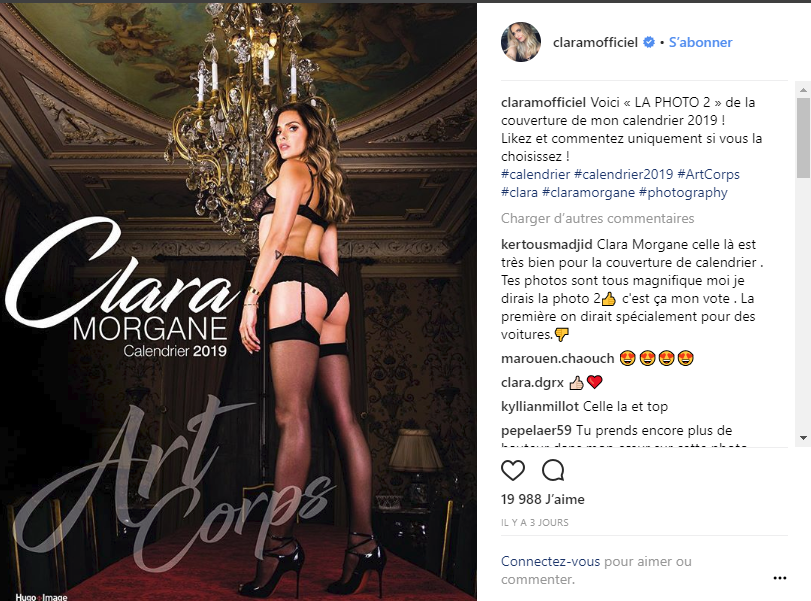Click the S'abonner follow button
This screenshot has width=811, height=601.
[x=700, y=42]
